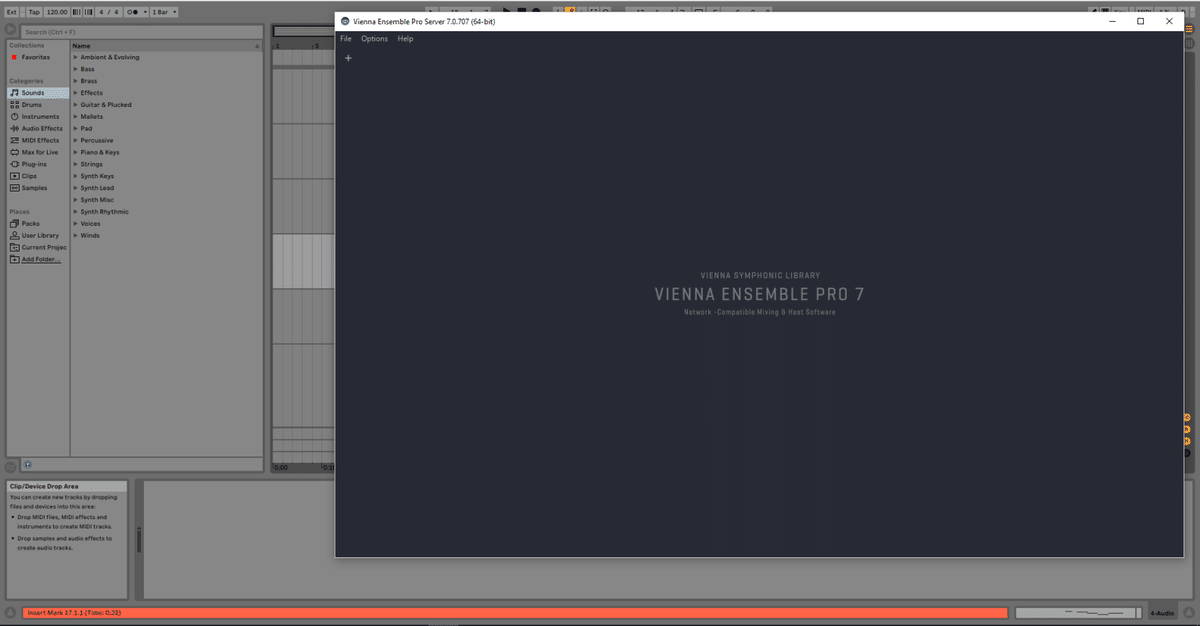Select the Samples category in Ableton browser
The width and height of the screenshot is (1200, 626).
(x=39, y=188)
